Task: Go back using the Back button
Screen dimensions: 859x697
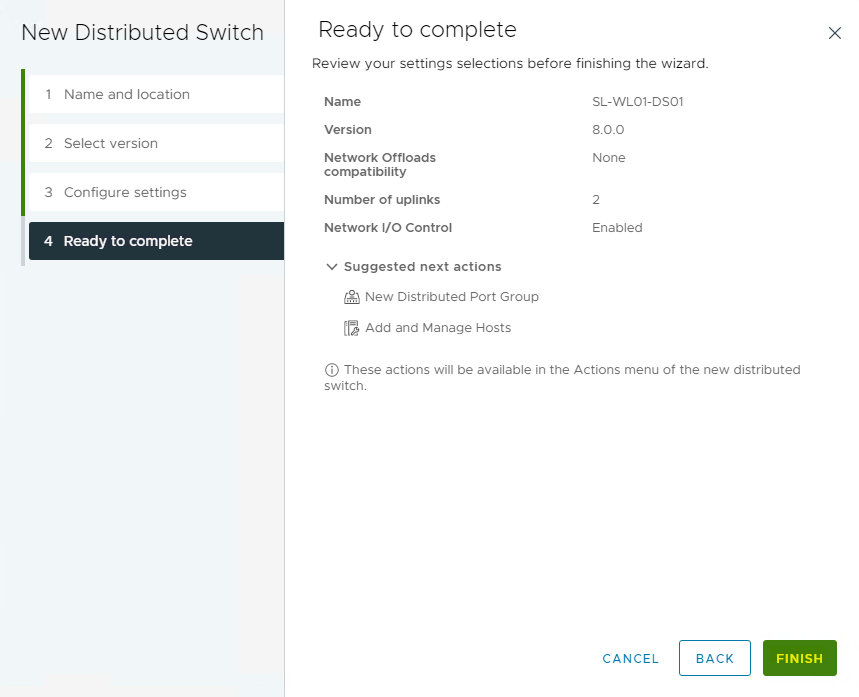Action: [x=714, y=658]
